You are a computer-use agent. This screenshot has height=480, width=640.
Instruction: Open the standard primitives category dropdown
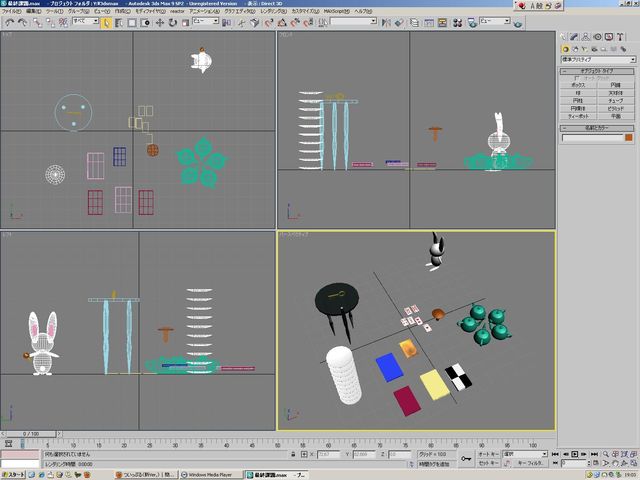(598, 60)
